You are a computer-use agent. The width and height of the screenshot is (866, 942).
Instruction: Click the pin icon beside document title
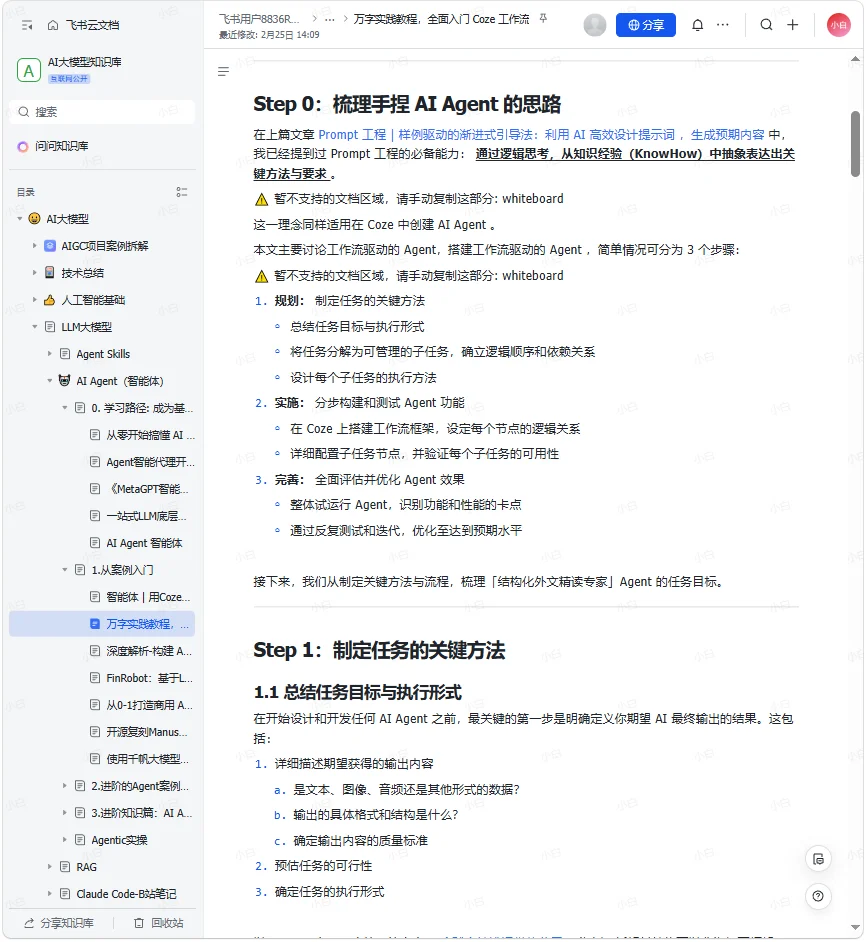[543, 19]
